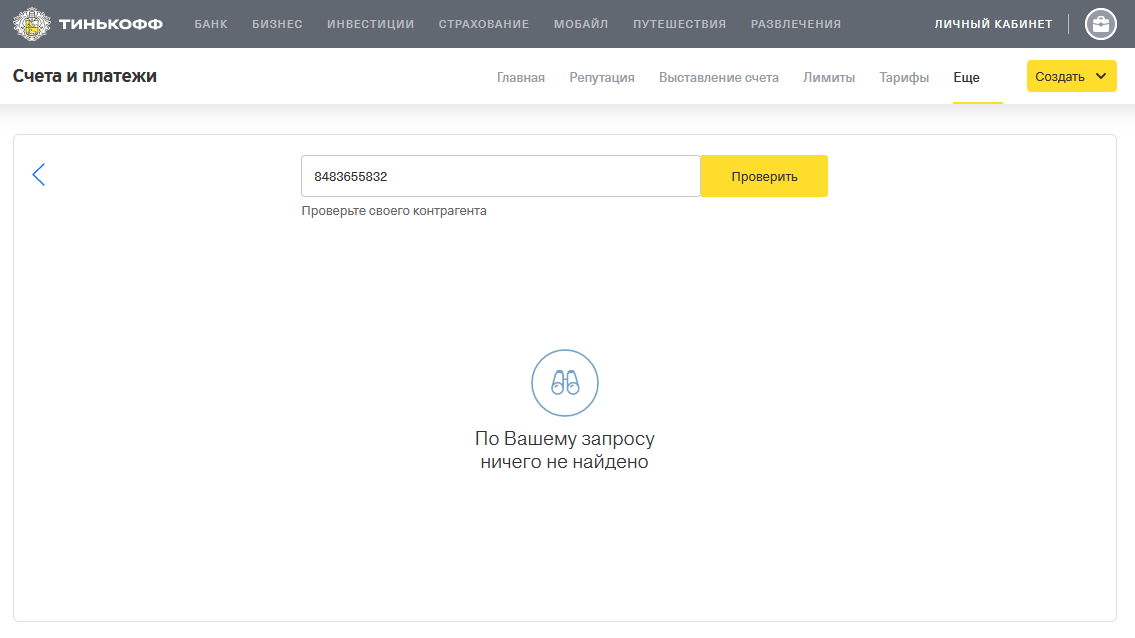Click the counterparty number input field
This screenshot has height=638, width=1135.
pos(500,176)
